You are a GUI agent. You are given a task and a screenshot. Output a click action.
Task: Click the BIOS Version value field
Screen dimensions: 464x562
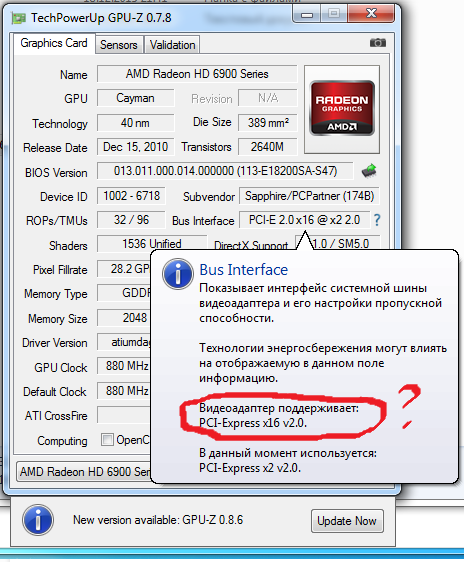point(225,171)
